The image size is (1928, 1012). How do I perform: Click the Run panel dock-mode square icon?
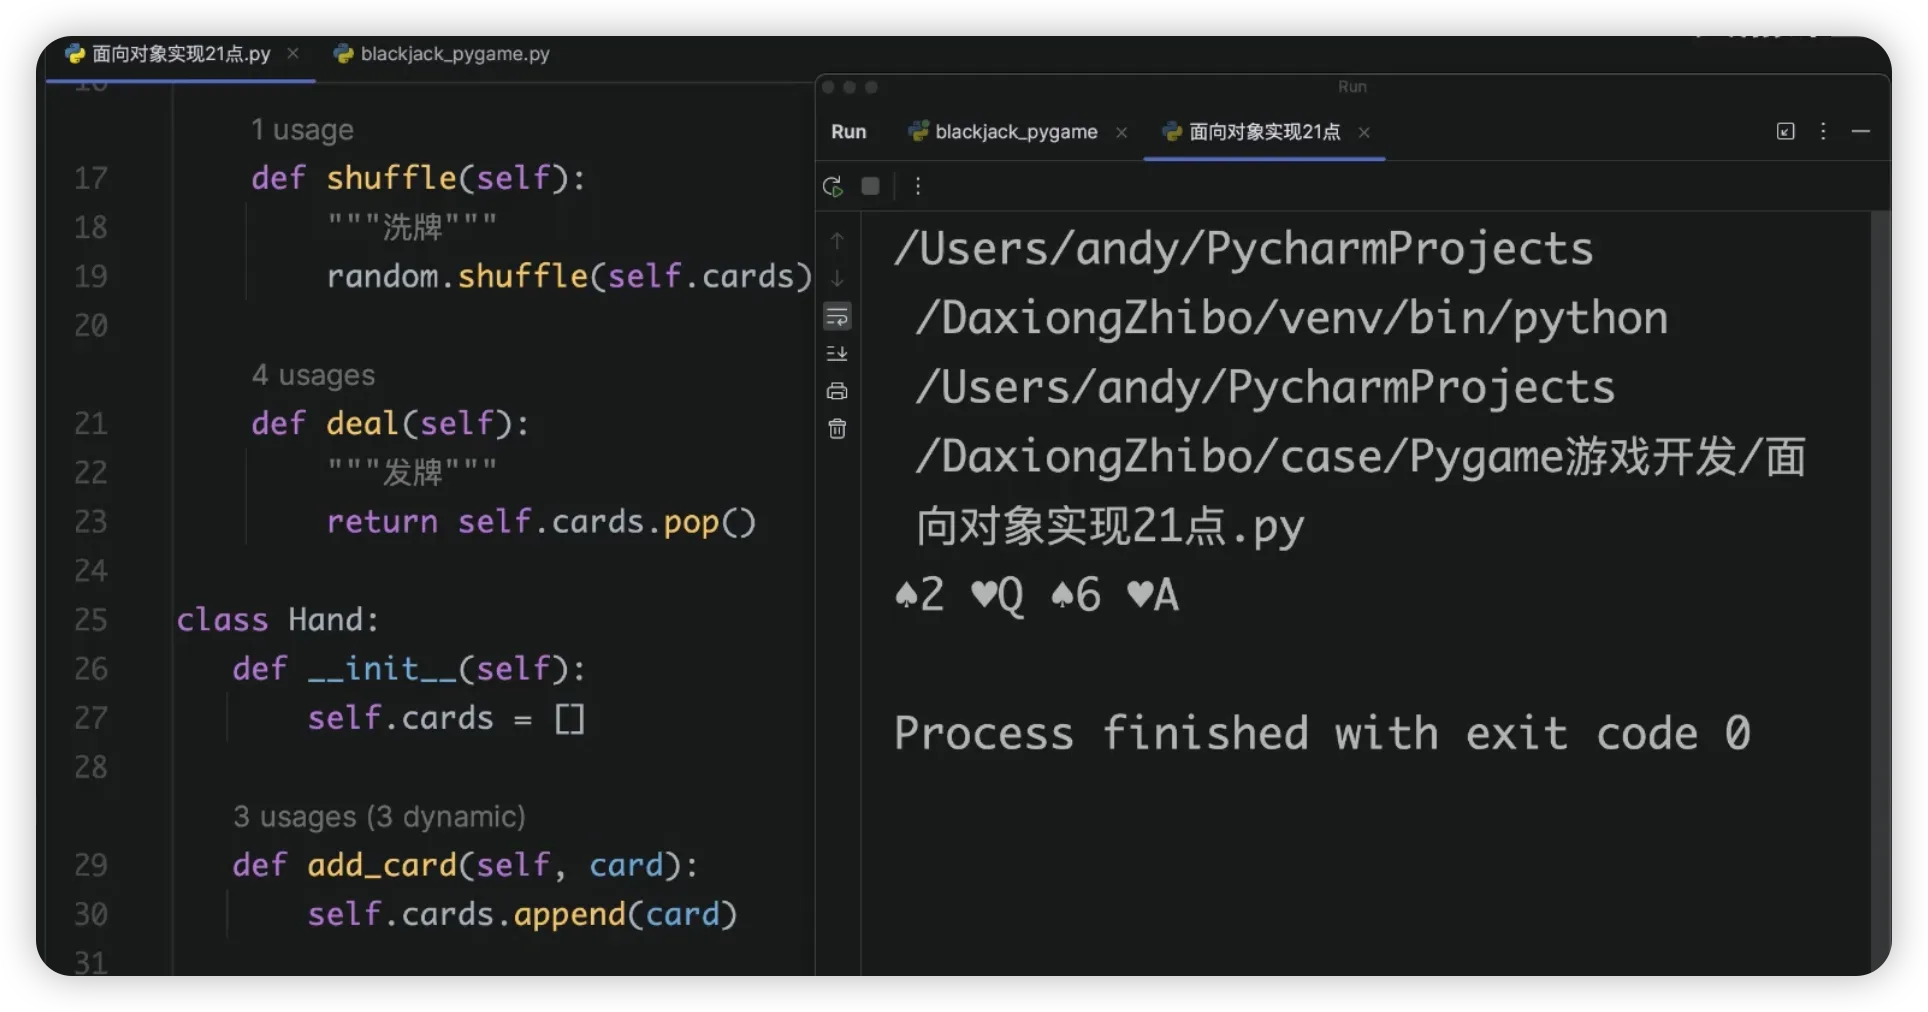pyautogui.click(x=1785, y=131)
